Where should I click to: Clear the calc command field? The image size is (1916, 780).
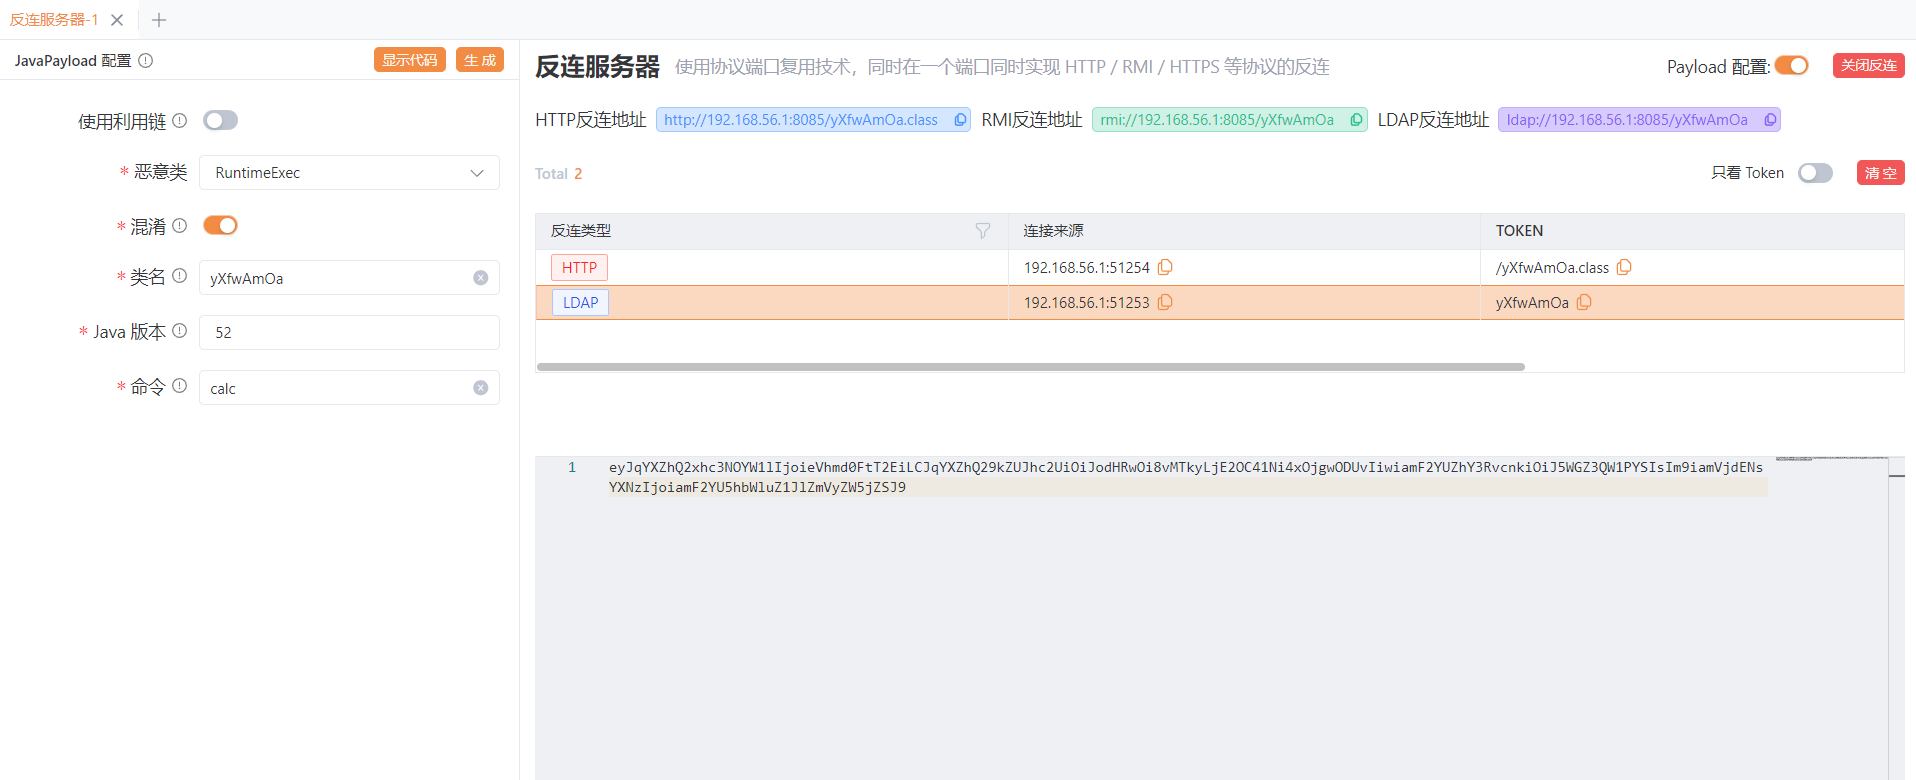[x=481, y=388]
